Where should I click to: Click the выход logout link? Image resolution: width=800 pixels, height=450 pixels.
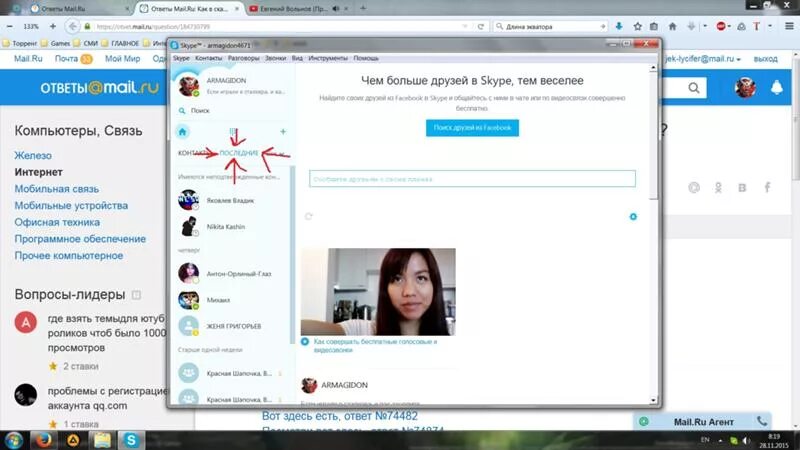766,59
